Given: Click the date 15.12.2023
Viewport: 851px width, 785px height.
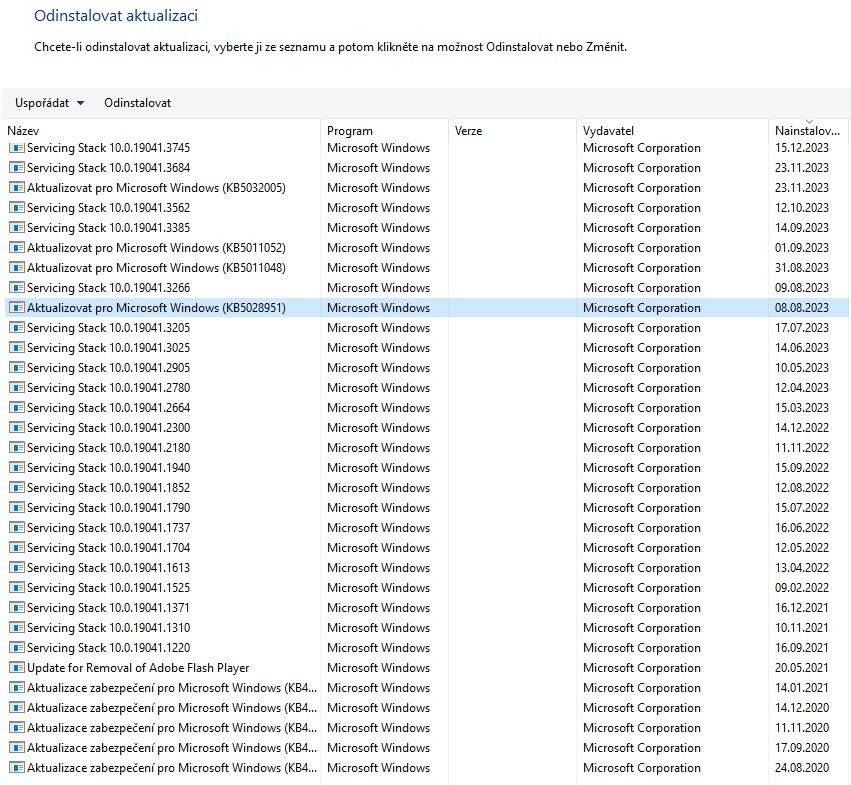Looking at the screenshot, I should (x=802, y=148).
